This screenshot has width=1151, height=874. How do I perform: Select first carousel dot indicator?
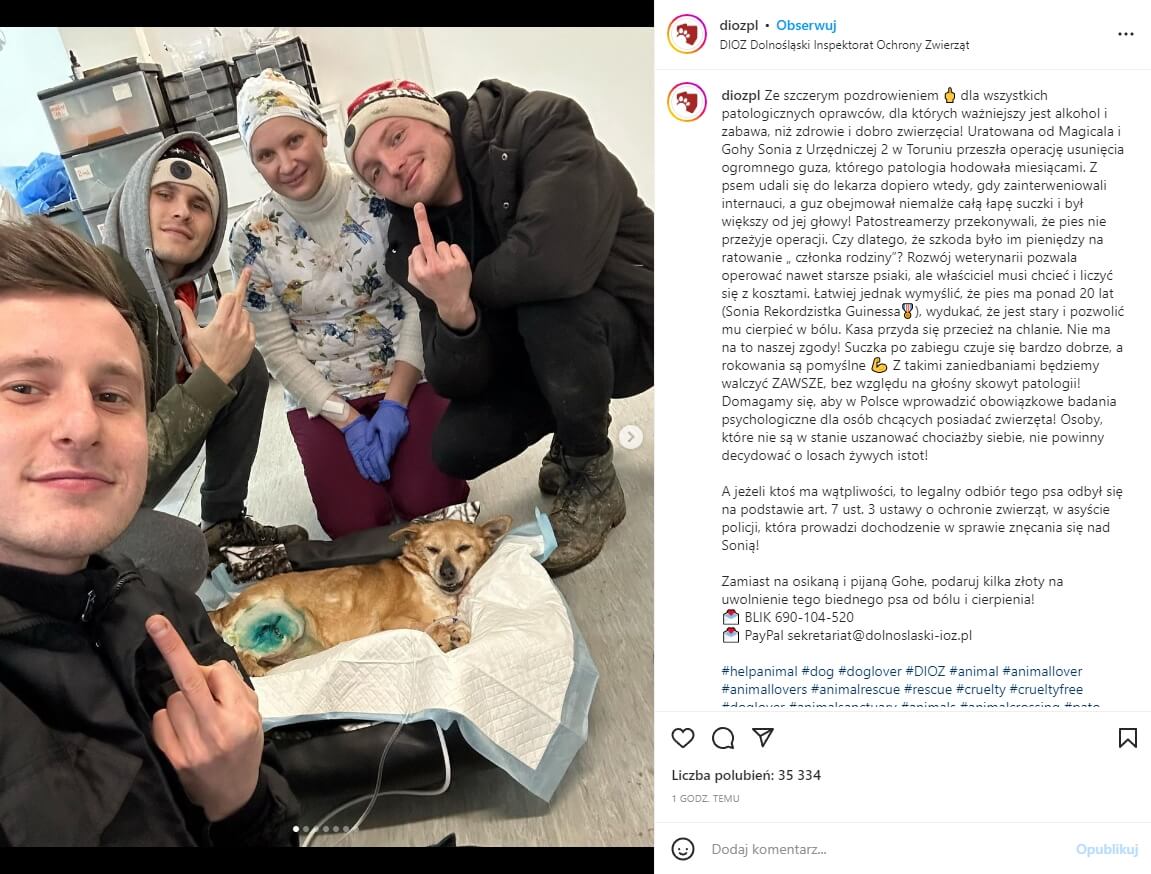tap(296, 829)
